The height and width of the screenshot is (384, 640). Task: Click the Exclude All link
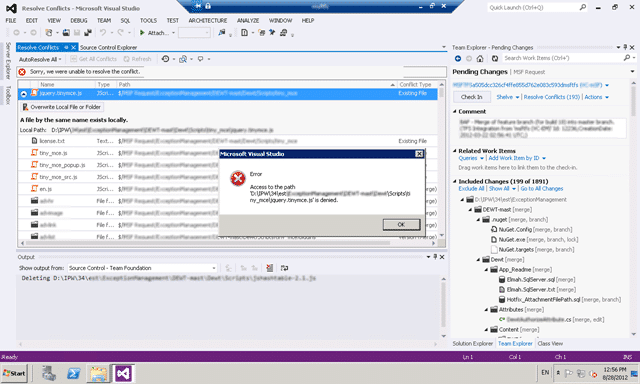pos(471,189)
